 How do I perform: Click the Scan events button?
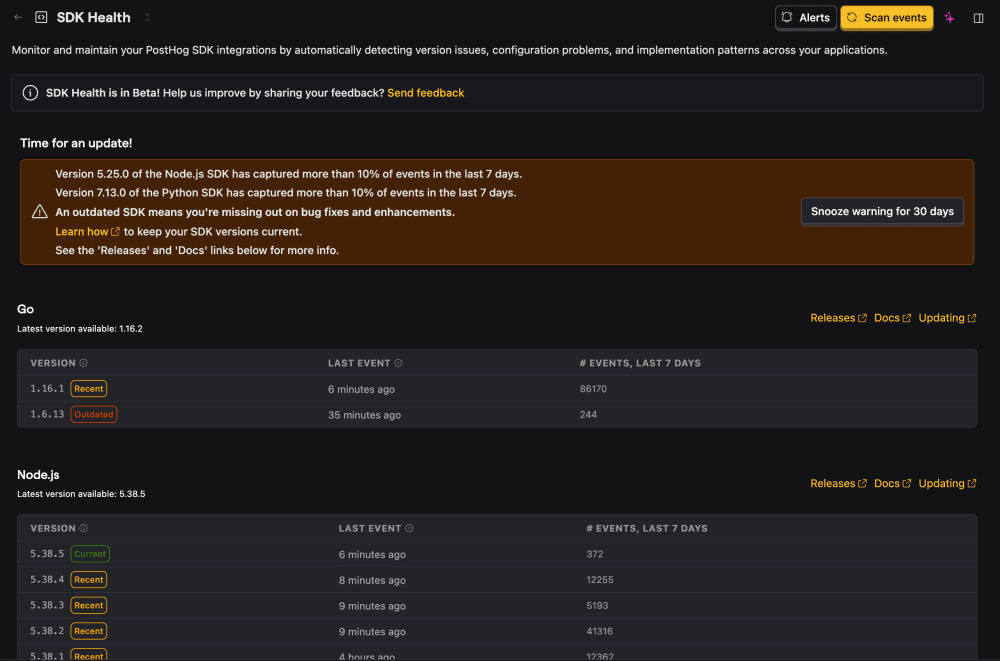point(886,17)
